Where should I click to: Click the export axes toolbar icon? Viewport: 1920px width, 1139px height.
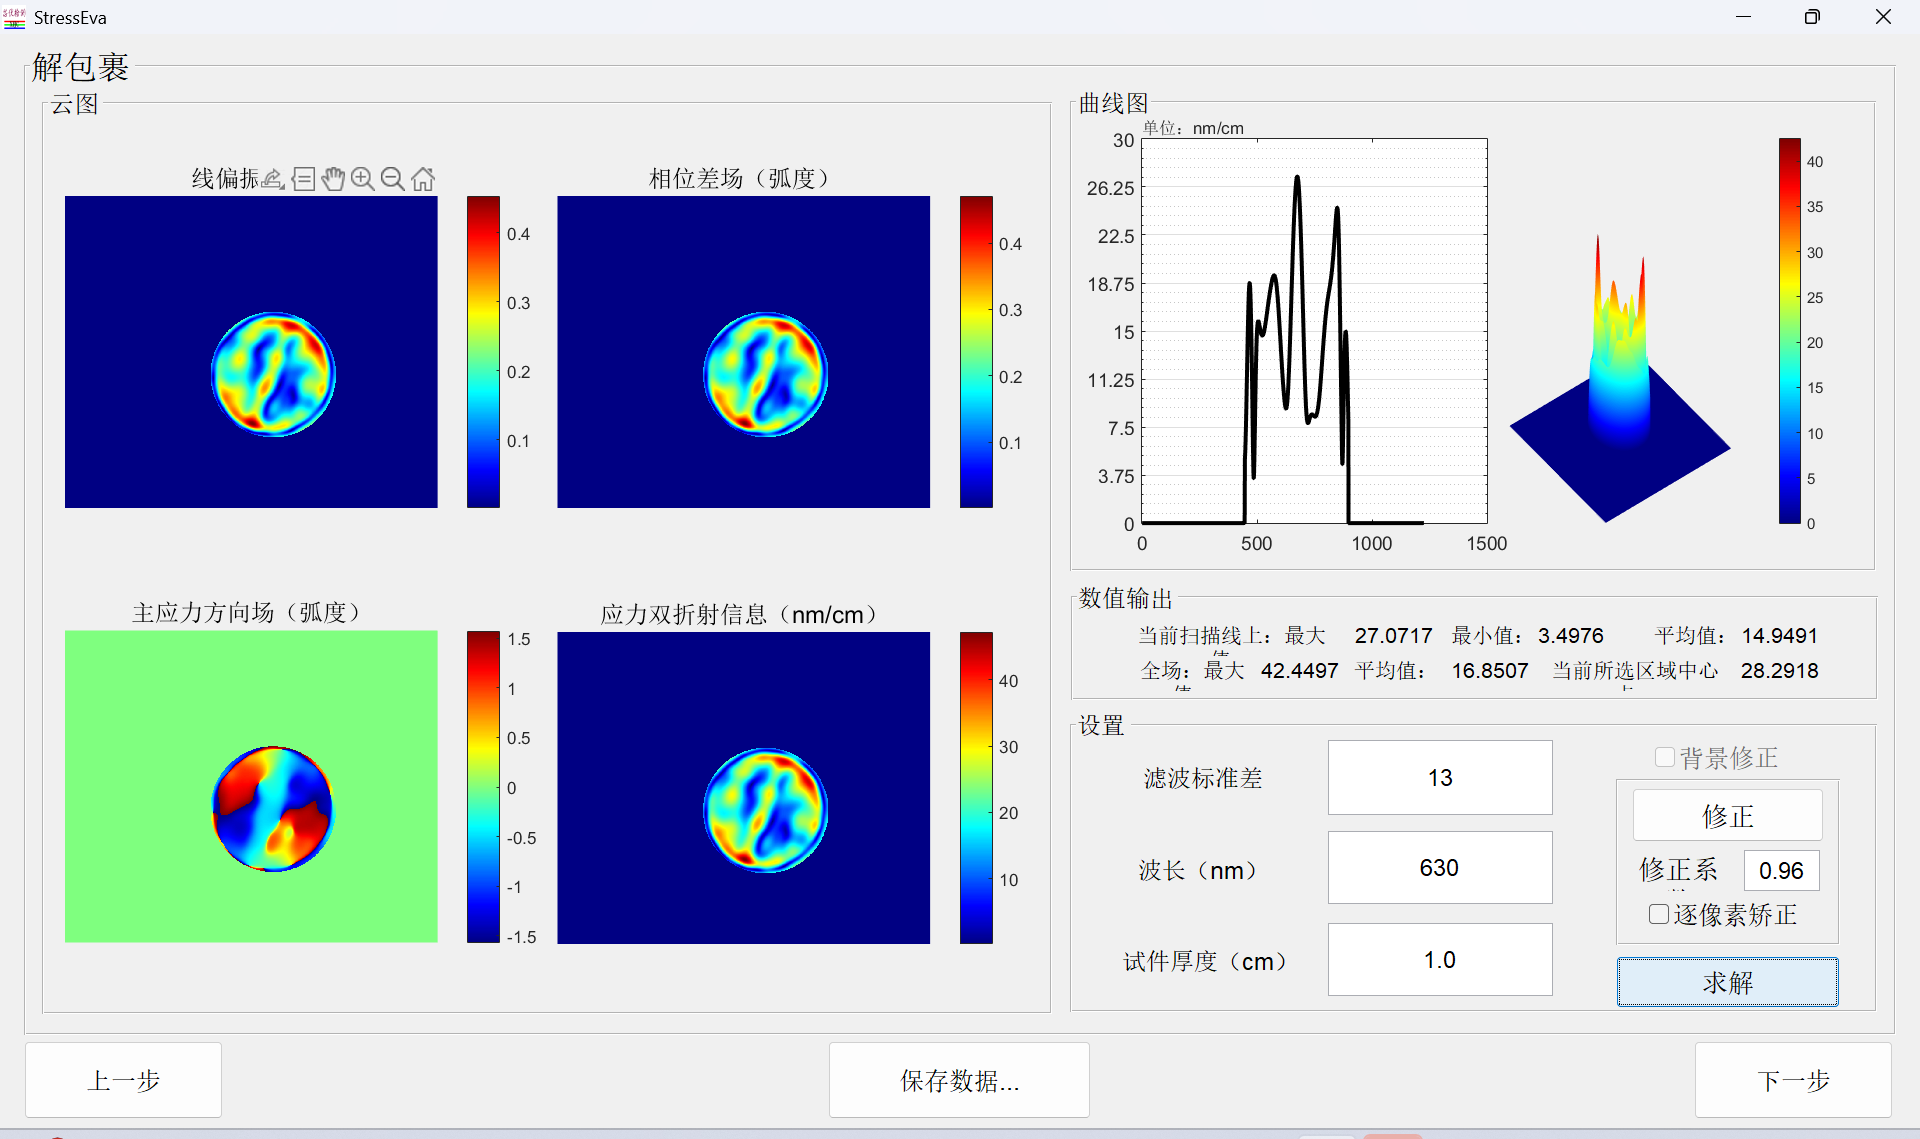(x=273, y=179)
